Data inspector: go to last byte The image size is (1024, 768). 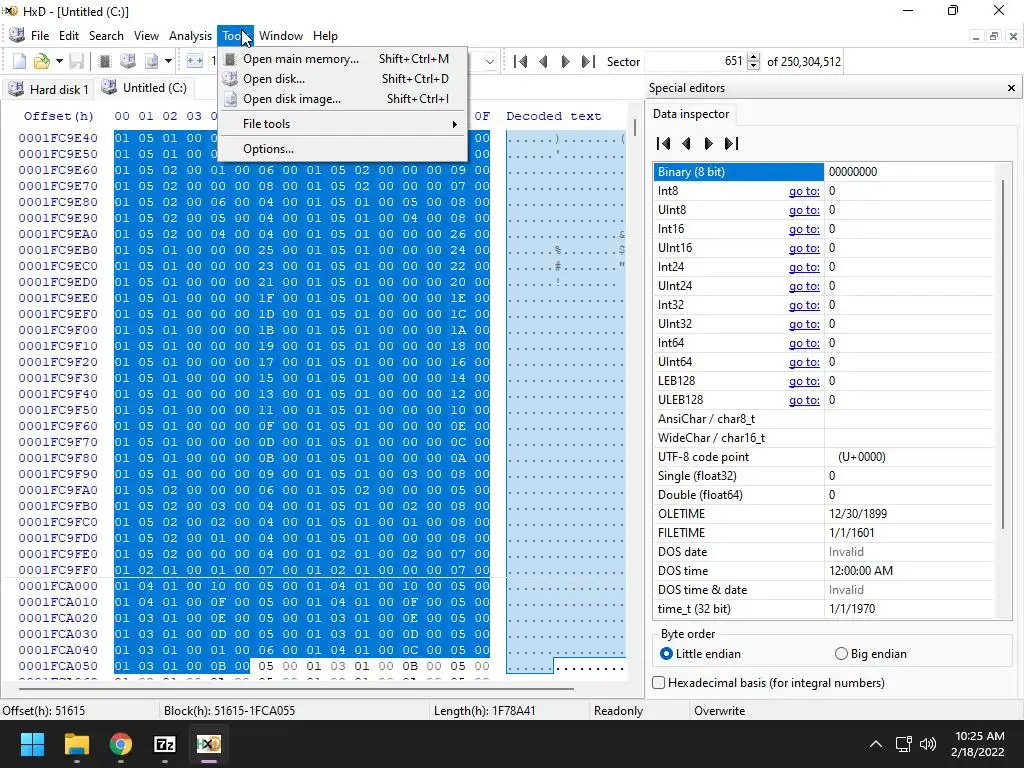coord(731,144)
